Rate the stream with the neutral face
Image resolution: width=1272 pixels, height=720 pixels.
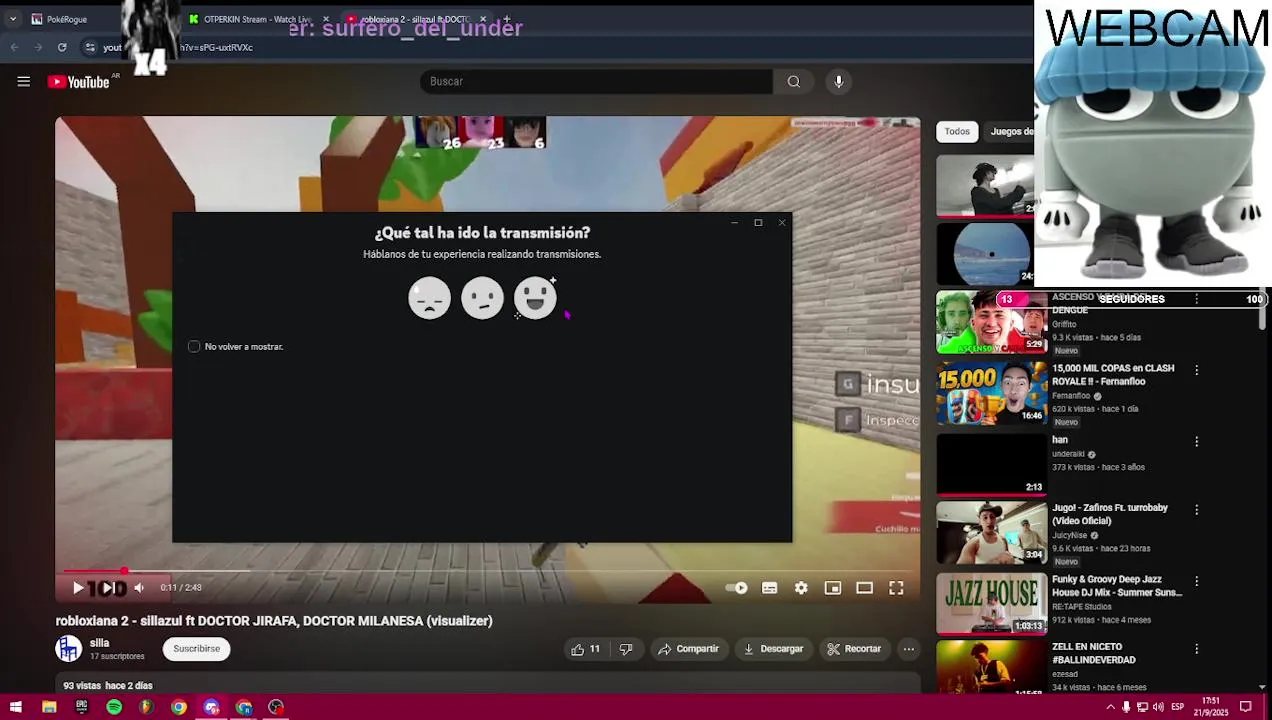click(482, 298)
